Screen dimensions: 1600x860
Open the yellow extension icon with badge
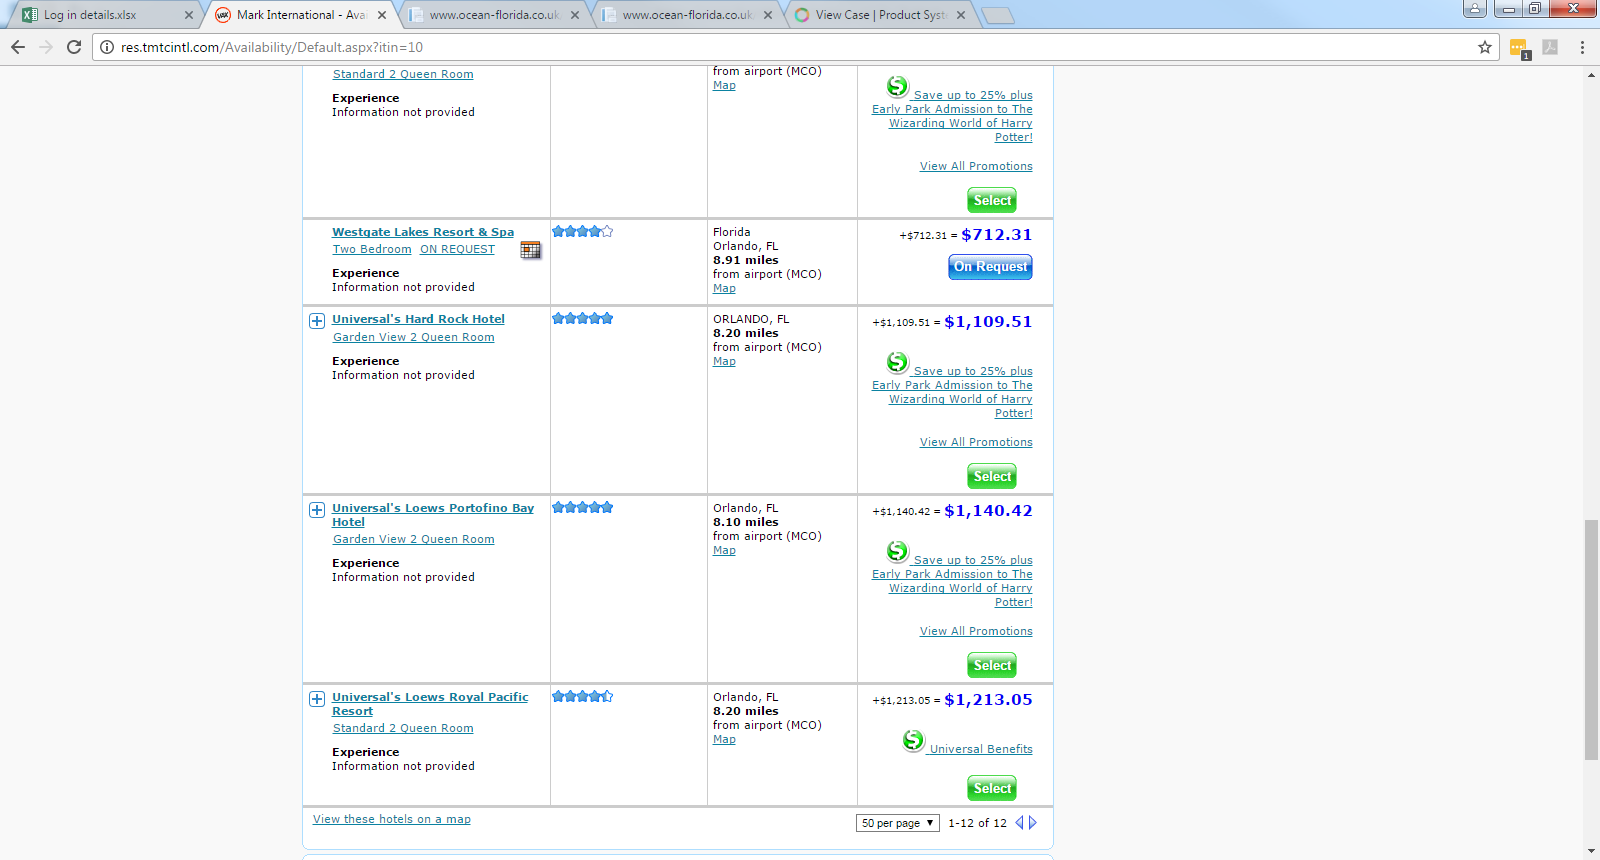[x=1519, y=48]
